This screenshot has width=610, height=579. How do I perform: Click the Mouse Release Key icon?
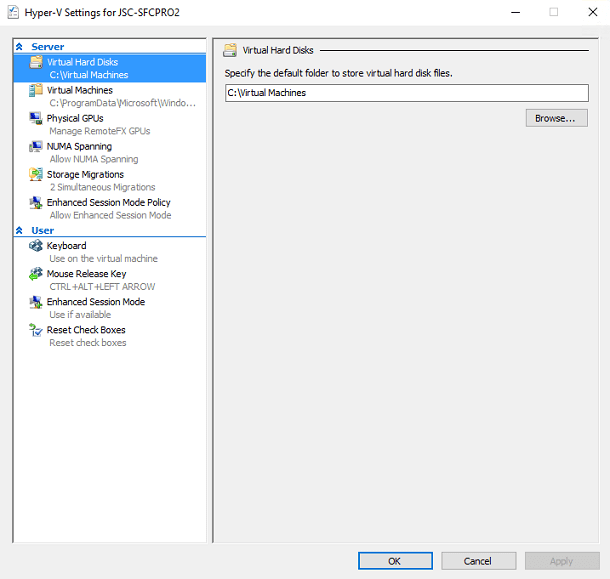tap(36, 274)
